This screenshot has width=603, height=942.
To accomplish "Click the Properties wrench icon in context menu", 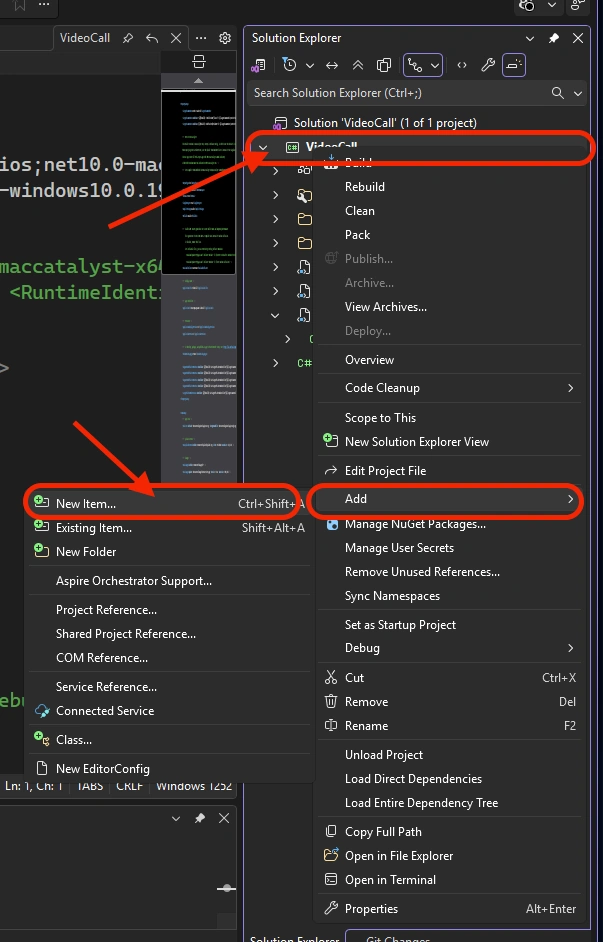I will click(x=331, y=908).
